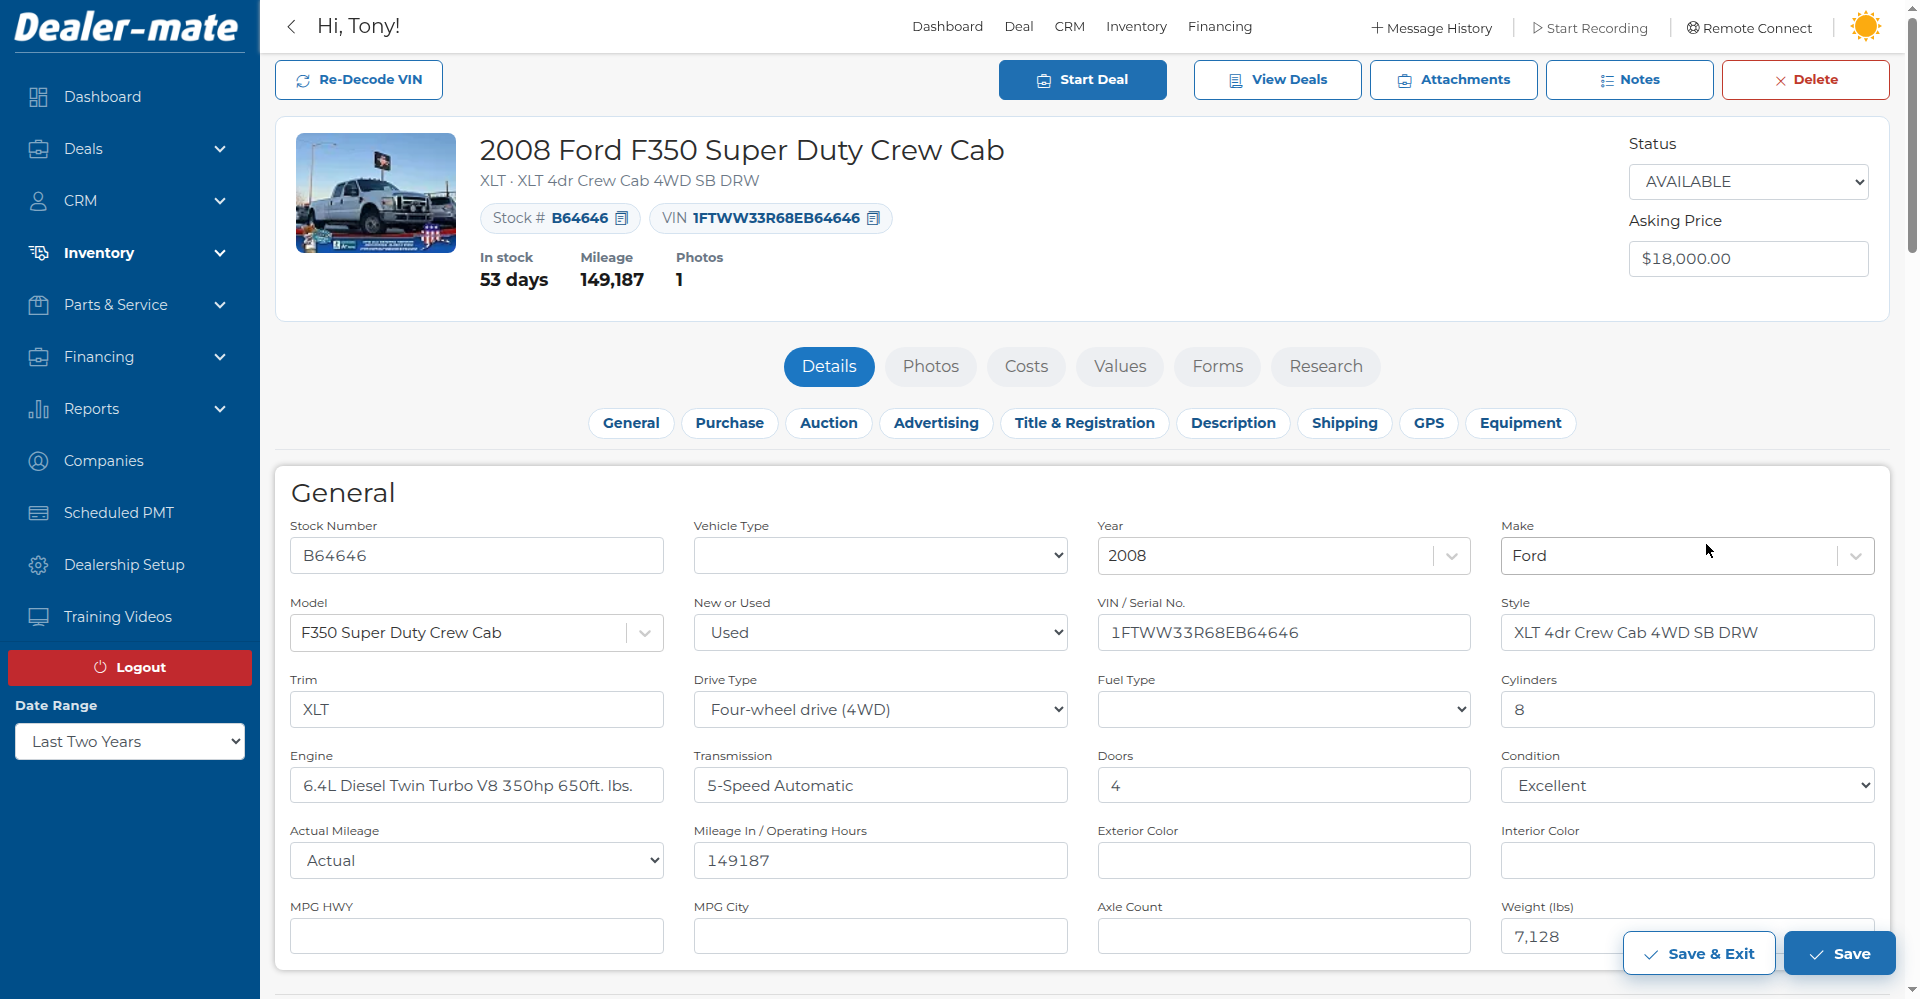Copy the stock number B64646 via copy icon
Screen dimensions: 1920x999
click(x=621, y=218)
